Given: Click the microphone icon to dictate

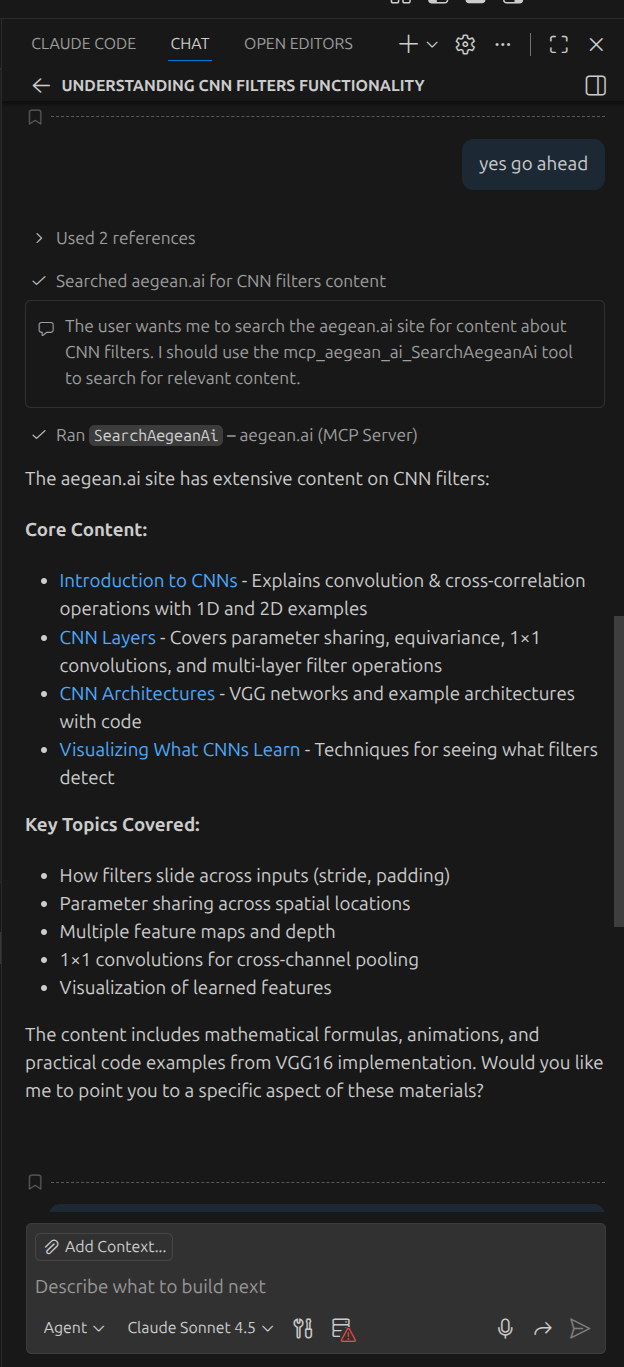Looking at the screenshot, I should click(x=505, y=1328).
